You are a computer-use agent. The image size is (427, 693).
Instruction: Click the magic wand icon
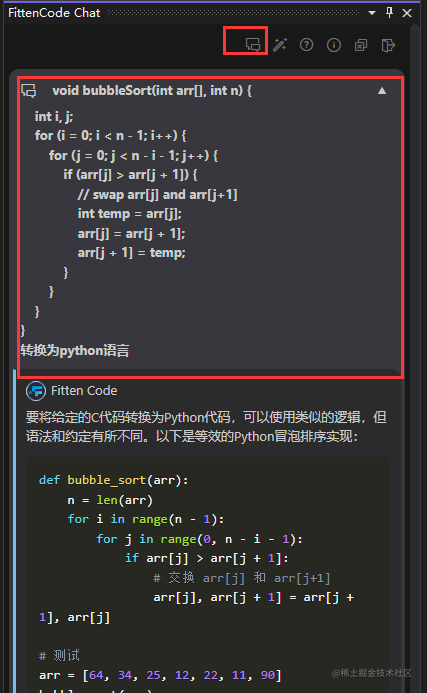click(x=280, y=45)
